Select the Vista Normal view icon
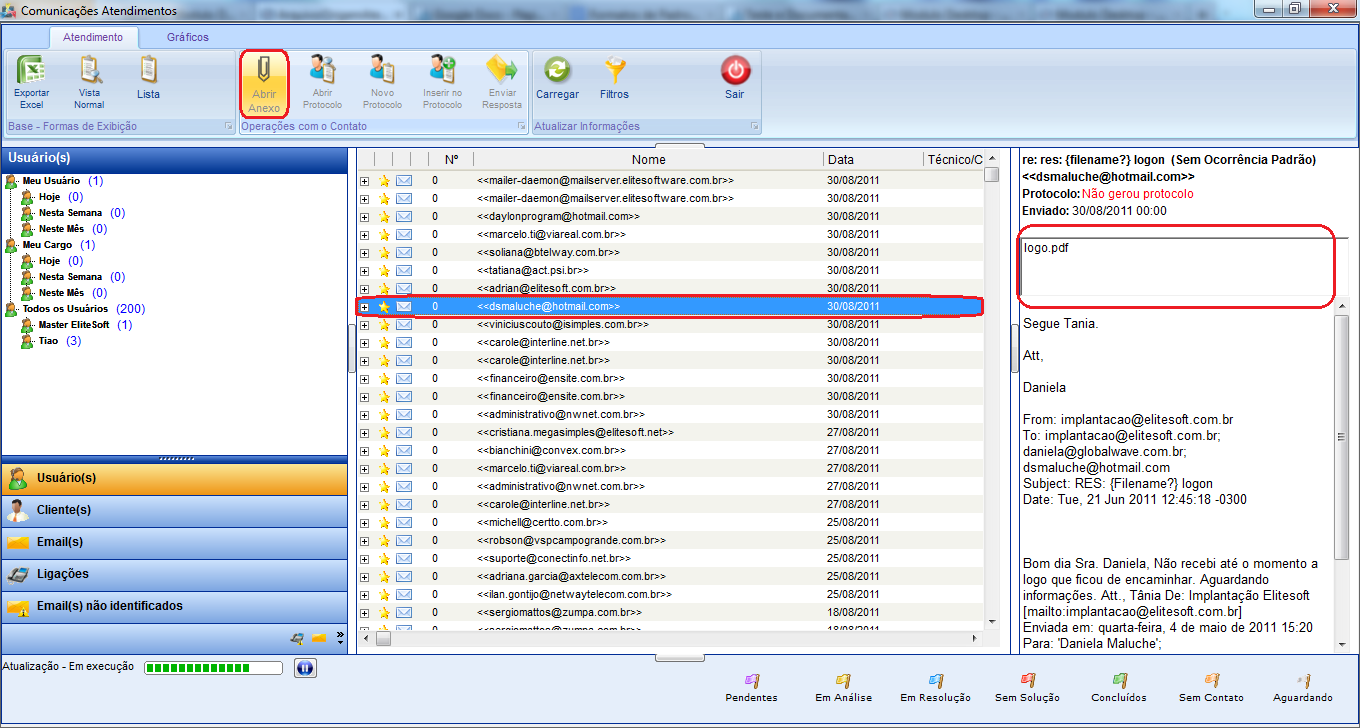 coord(89,72)
